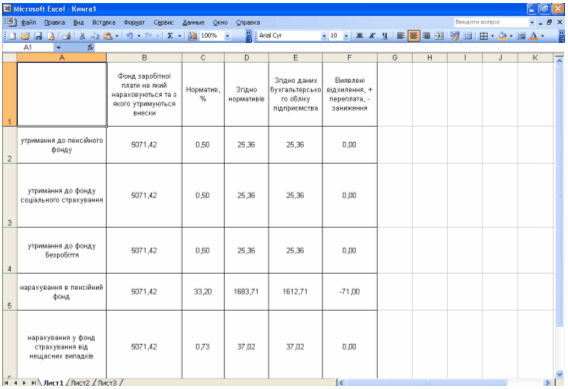Open the Формат menu

pos(134,22)
